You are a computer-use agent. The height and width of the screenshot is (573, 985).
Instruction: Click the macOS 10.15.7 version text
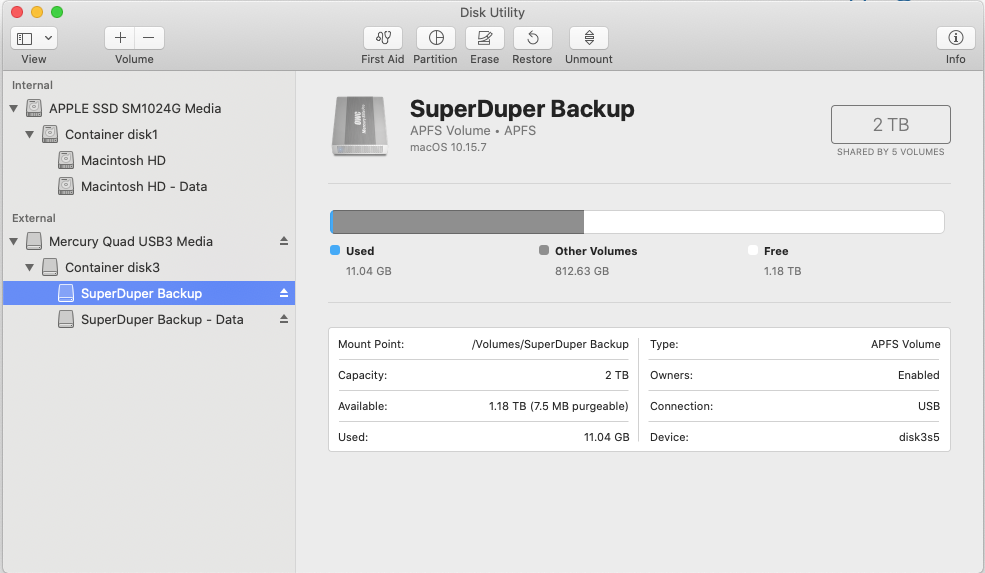click(448, 148)
